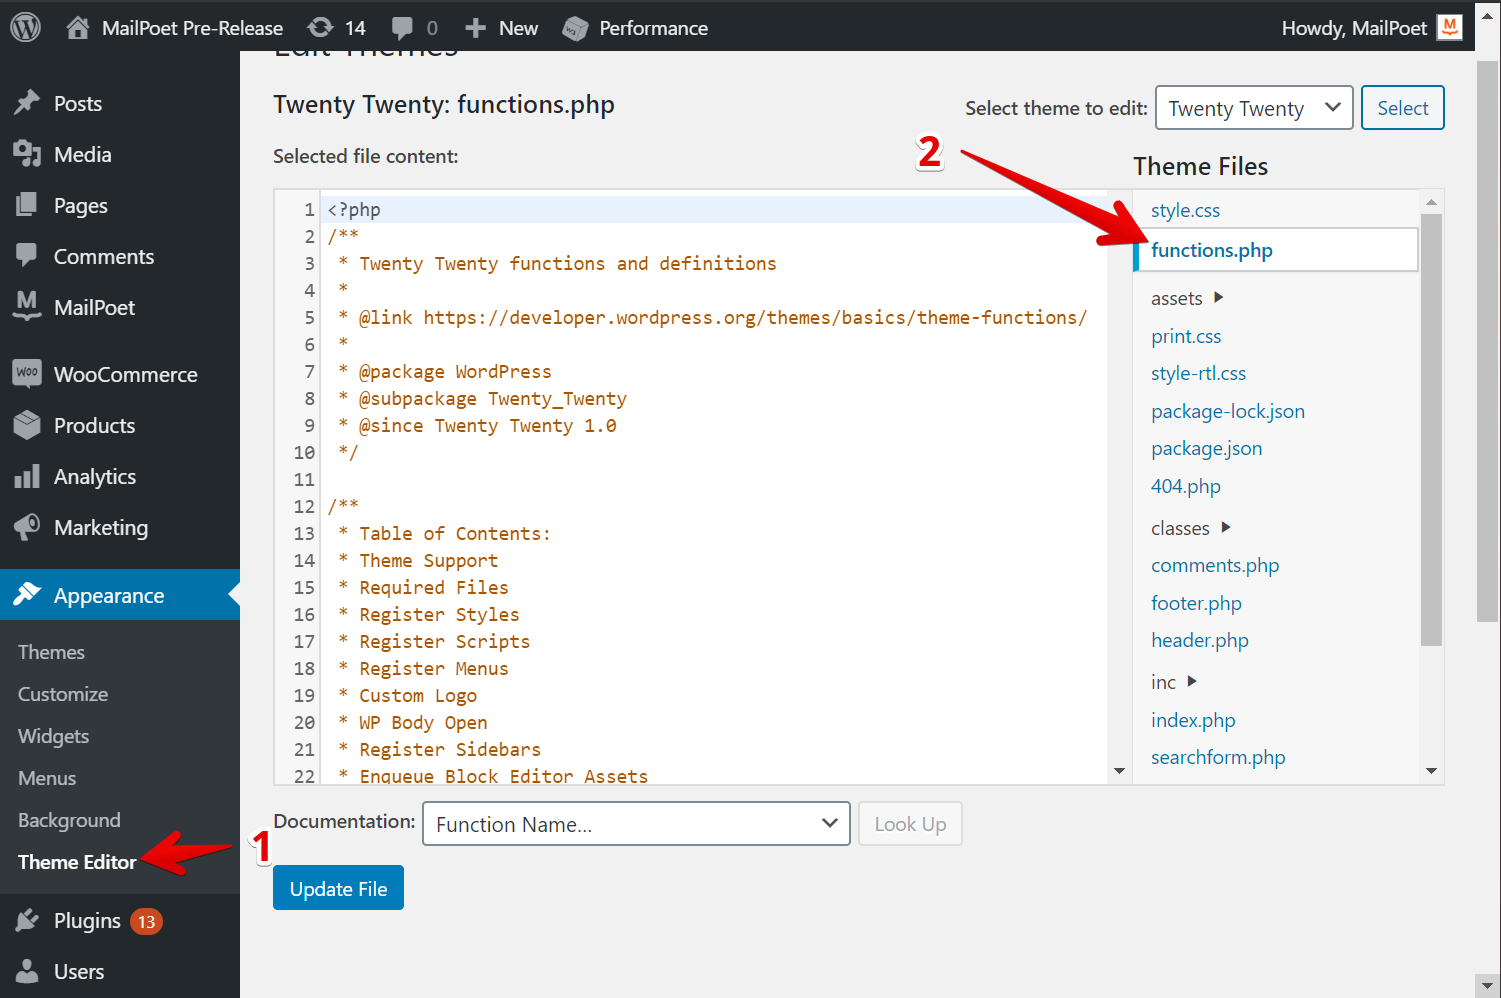Open the theme selection dropdown

(x=1253, y=108)
